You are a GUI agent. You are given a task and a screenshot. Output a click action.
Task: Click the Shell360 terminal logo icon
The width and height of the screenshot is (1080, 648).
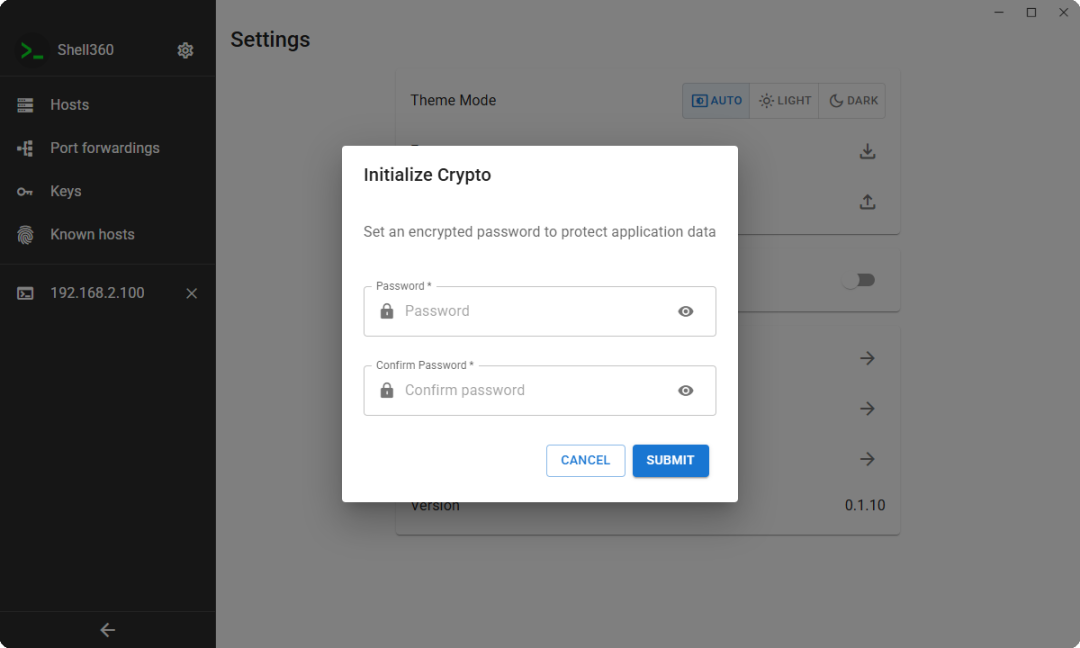click(32, 50)
